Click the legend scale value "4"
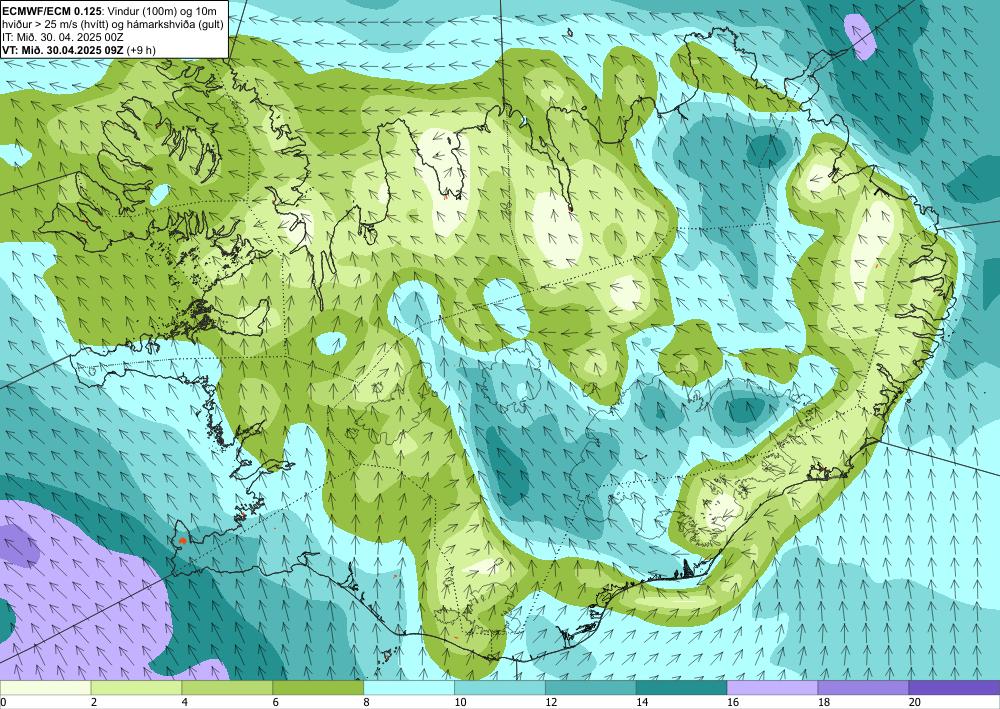1000x709 pixels. tap(185, 703)
